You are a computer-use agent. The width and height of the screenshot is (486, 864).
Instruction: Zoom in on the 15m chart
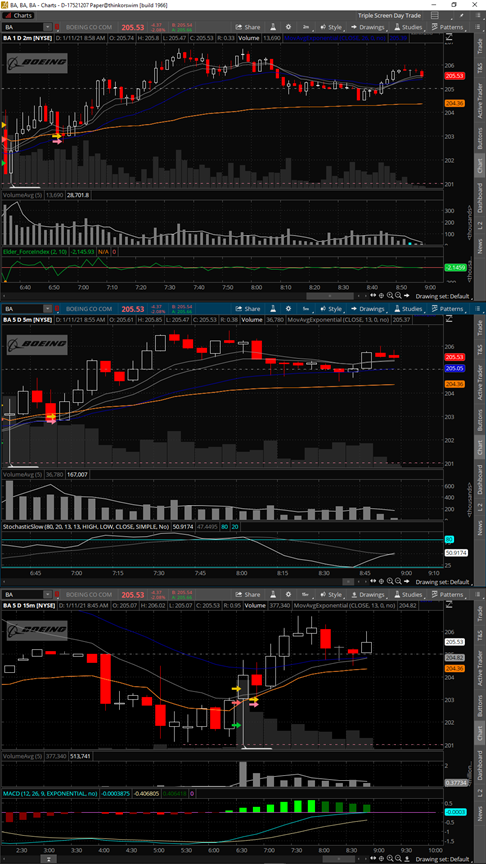390,858
